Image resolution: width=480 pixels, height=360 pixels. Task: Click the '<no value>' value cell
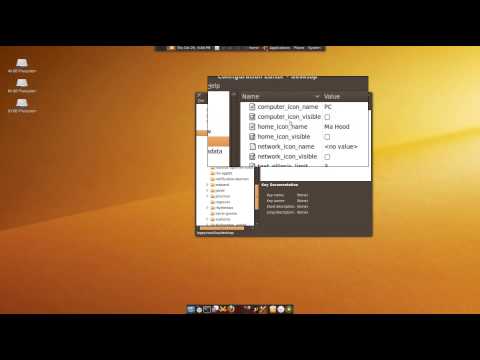[341, 147]
